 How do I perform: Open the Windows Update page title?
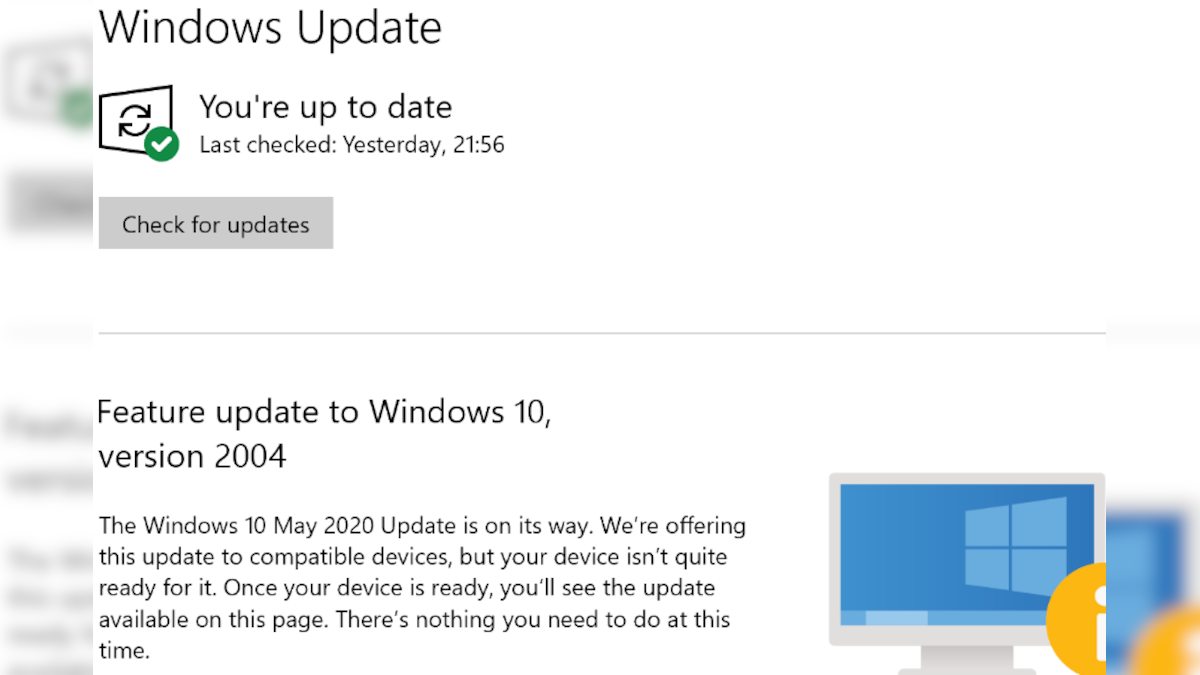270,28
